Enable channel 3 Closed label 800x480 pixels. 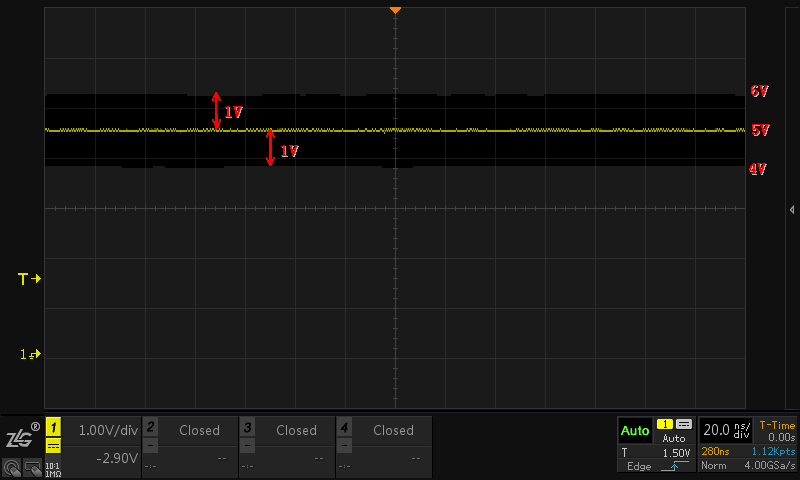296,431
